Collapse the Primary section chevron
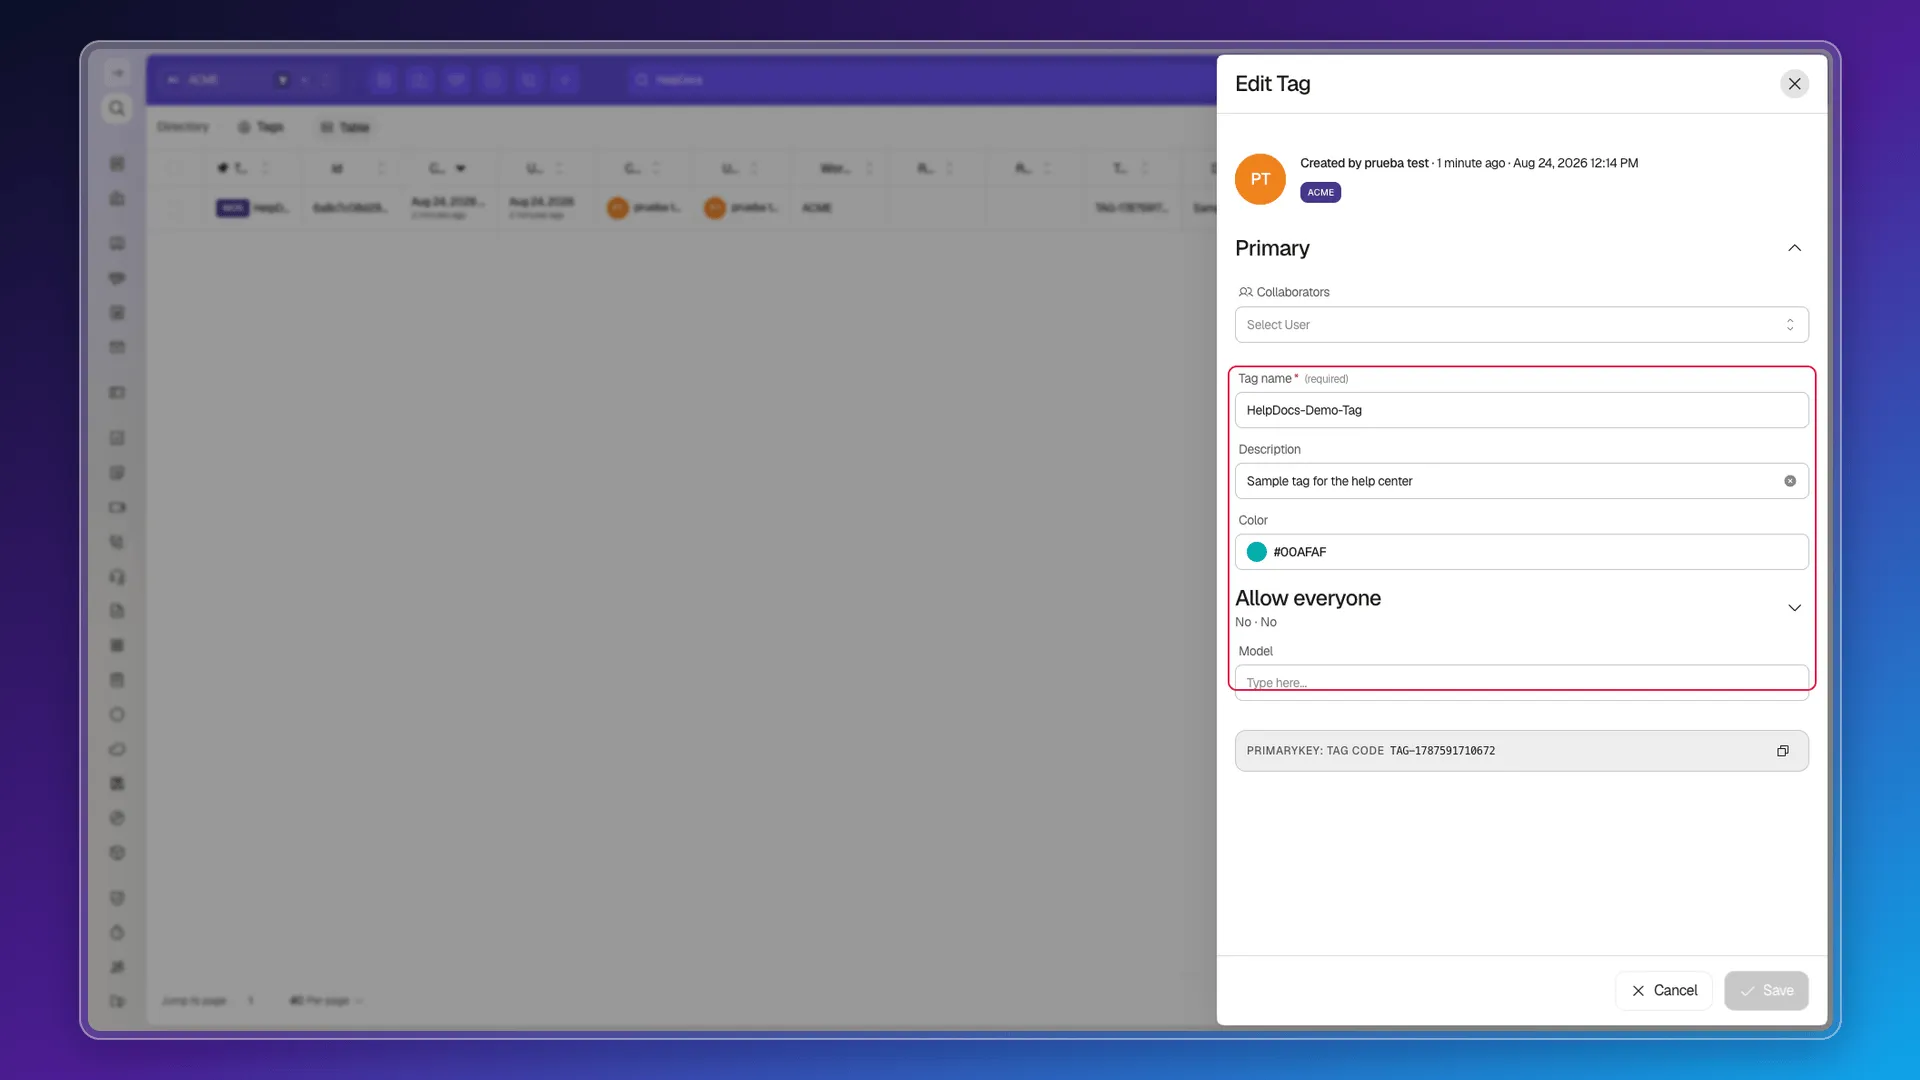Screen dimensions: 1920x1080 click(1794, 248)
